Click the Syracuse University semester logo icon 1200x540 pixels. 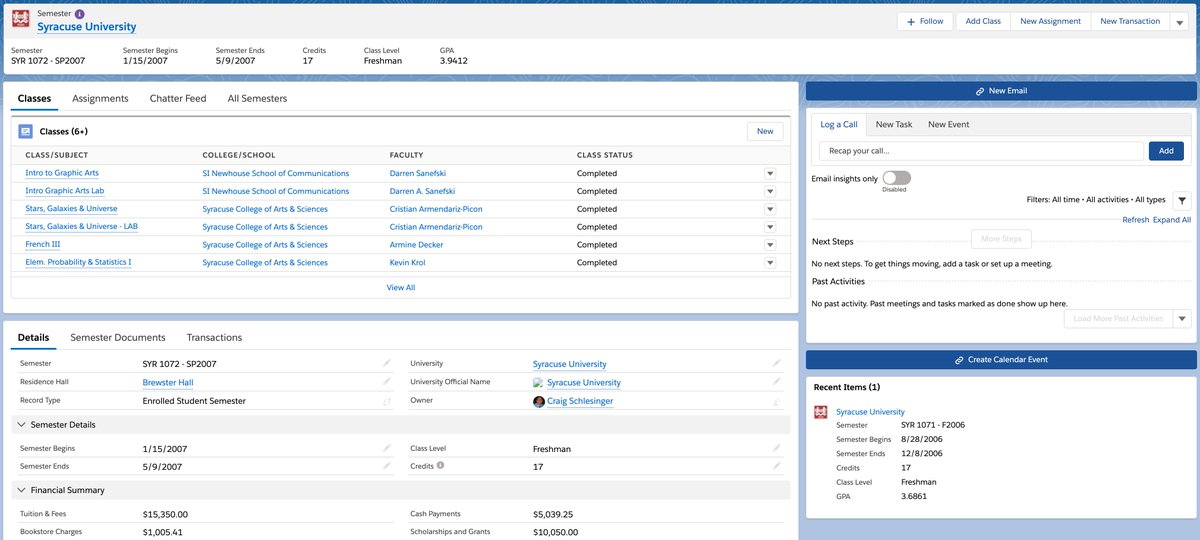(20, 20)
